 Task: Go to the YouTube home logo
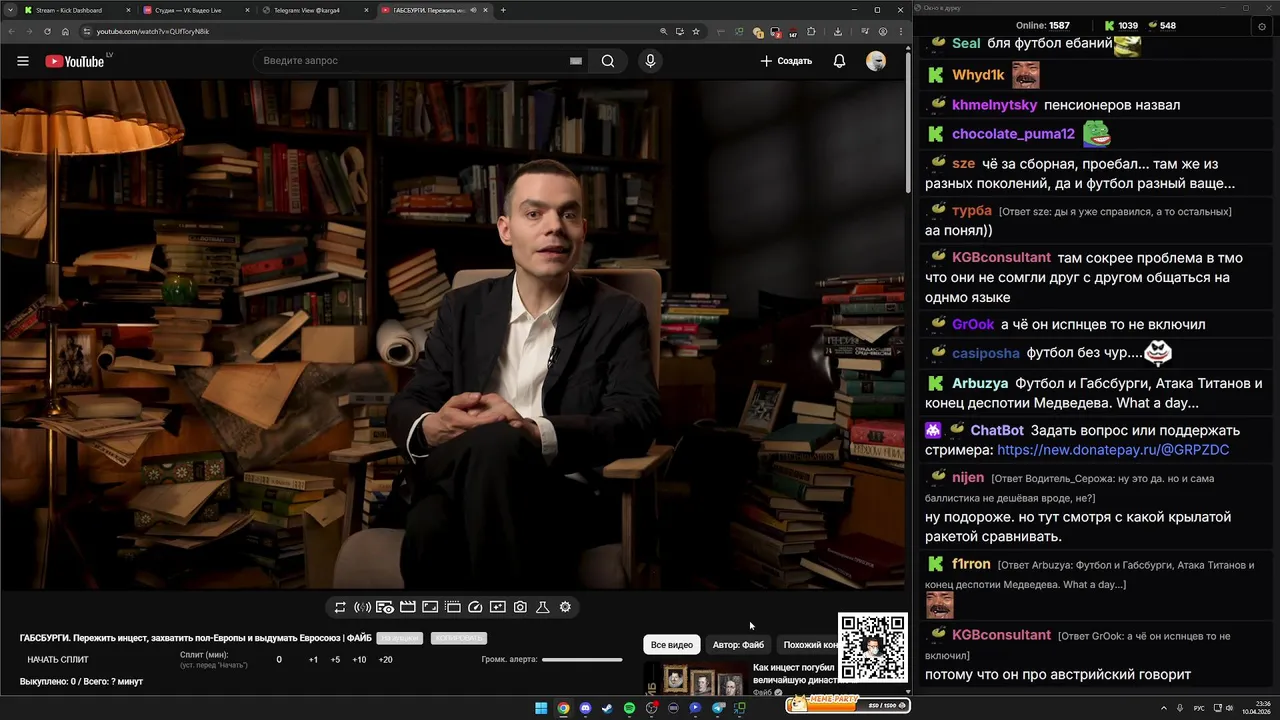pos(75,61)
